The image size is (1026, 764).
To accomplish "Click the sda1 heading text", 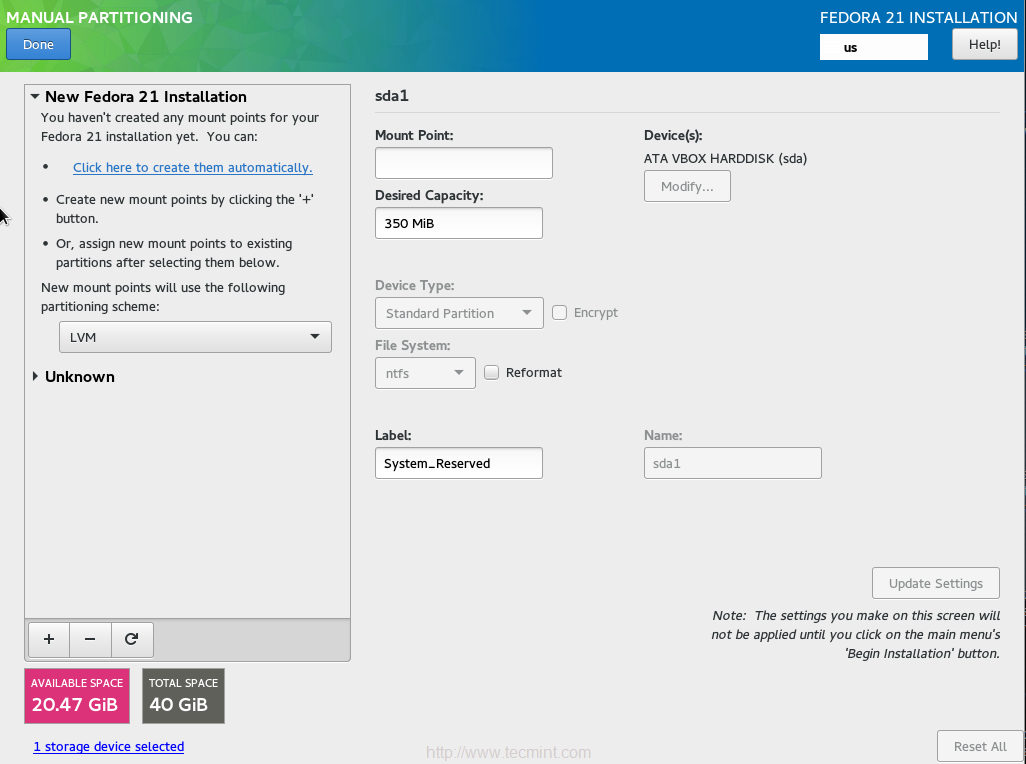I will [x=392, y=96].
